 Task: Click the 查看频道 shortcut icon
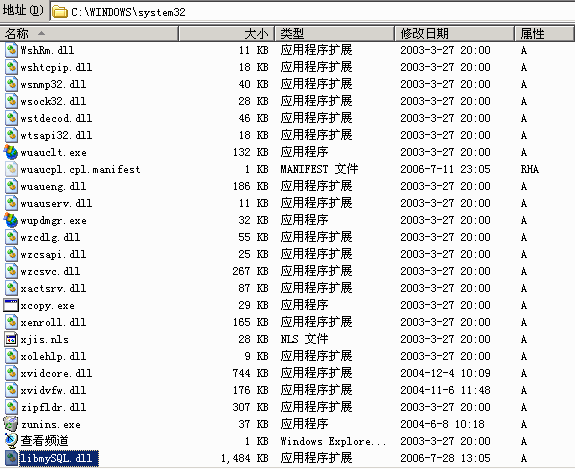click(11, 441)
